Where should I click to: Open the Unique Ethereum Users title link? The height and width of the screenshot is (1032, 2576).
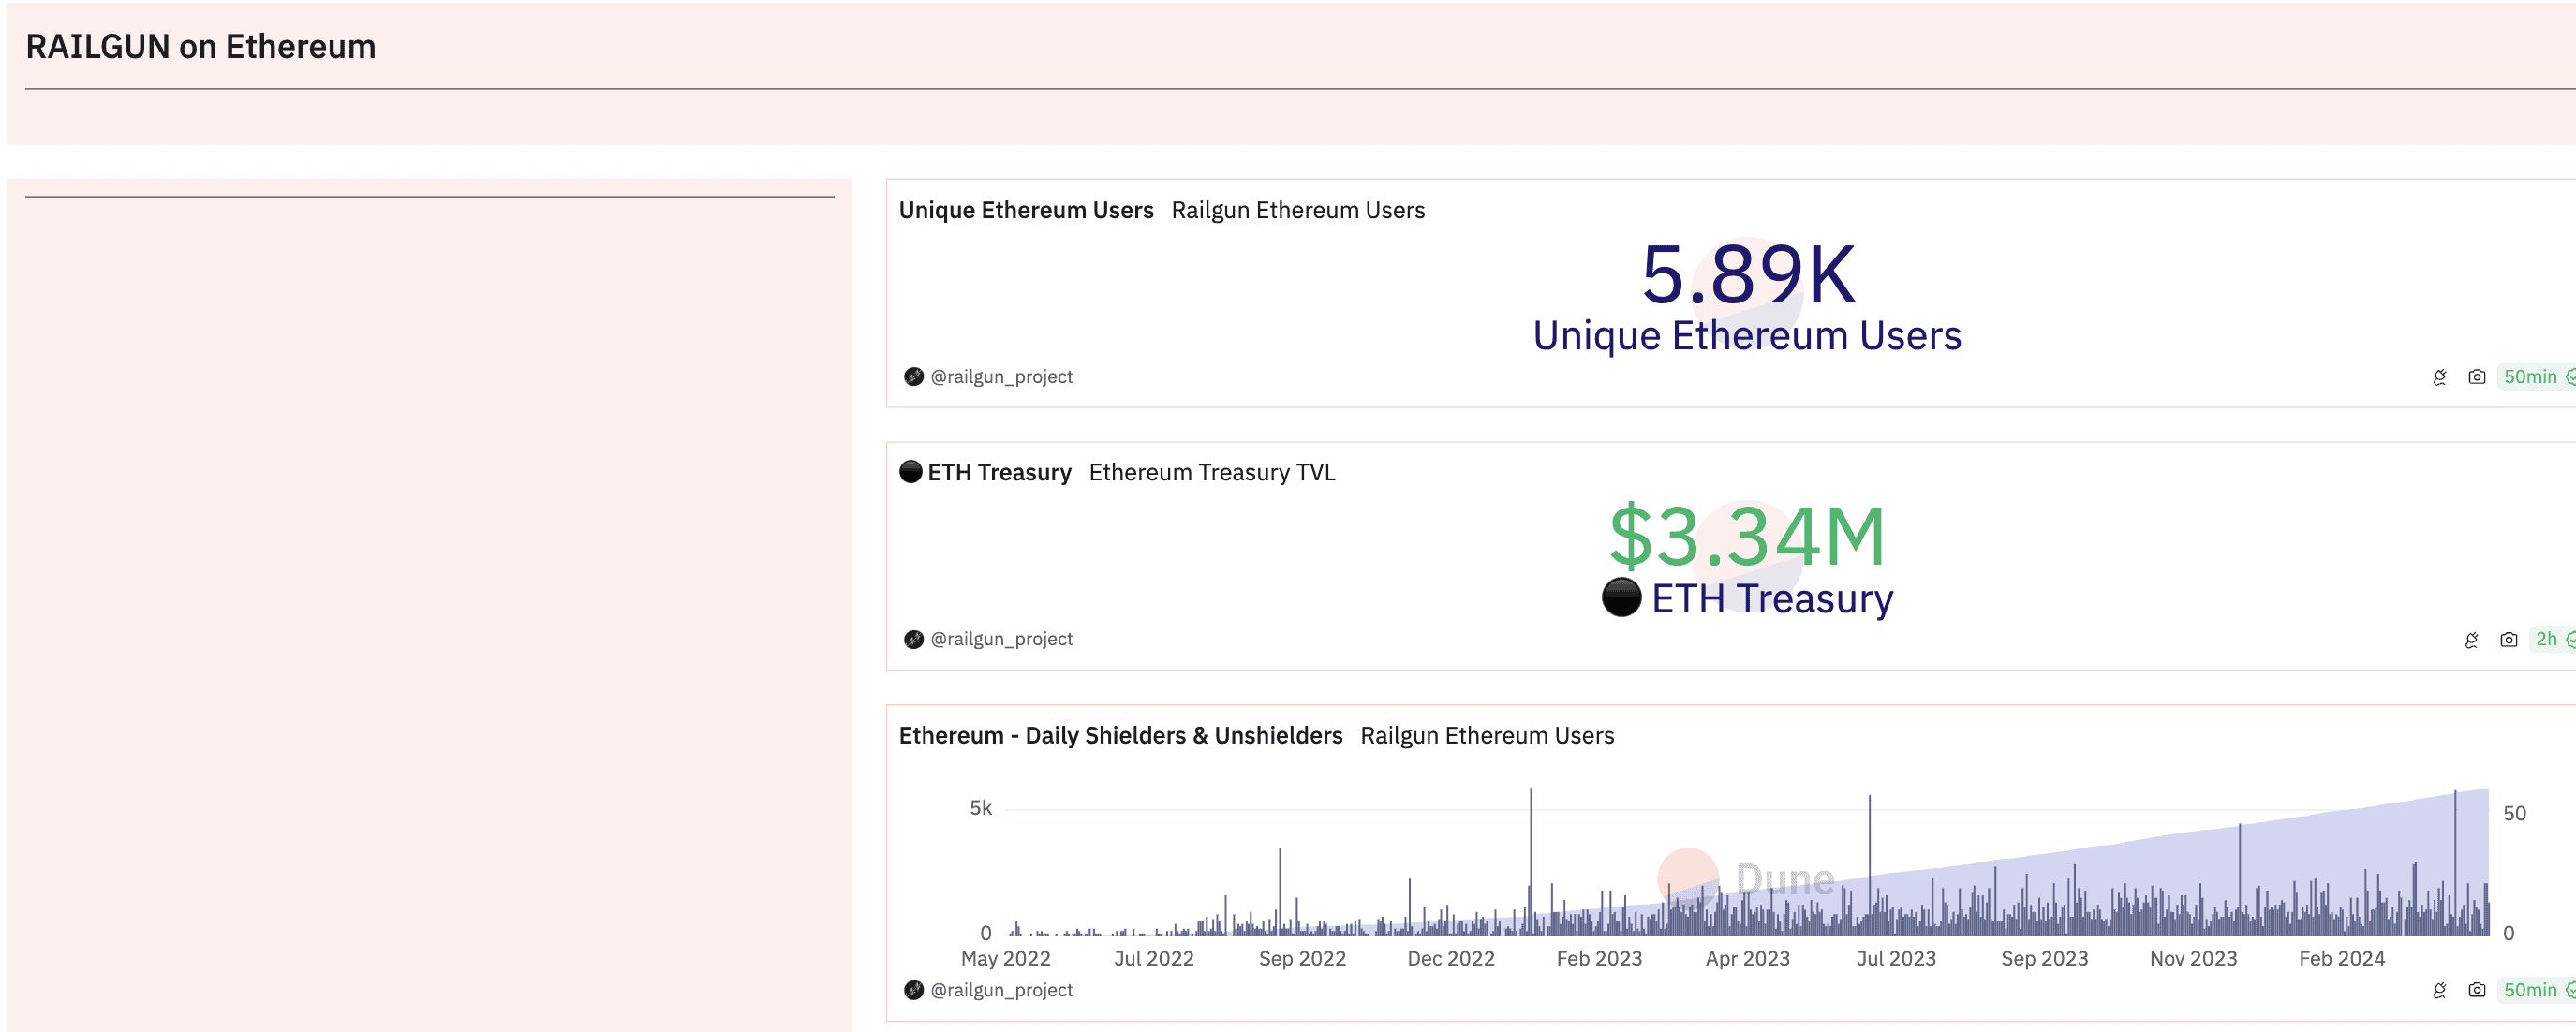[1025, 210]
